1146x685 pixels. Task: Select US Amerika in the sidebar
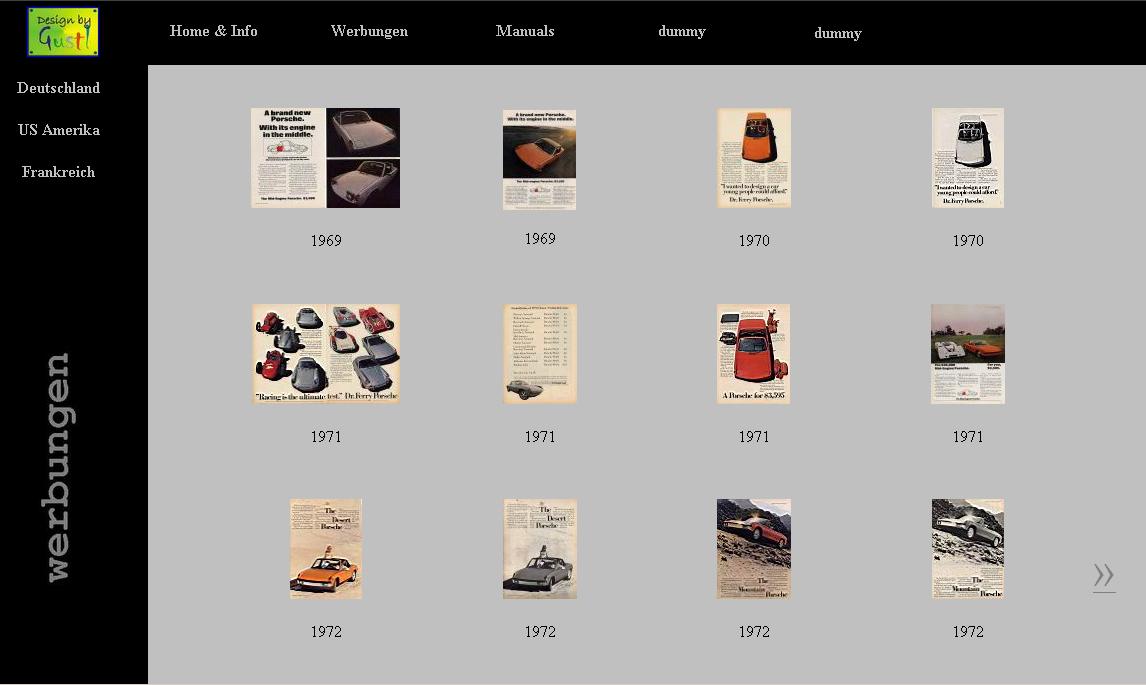click(58, 130)
